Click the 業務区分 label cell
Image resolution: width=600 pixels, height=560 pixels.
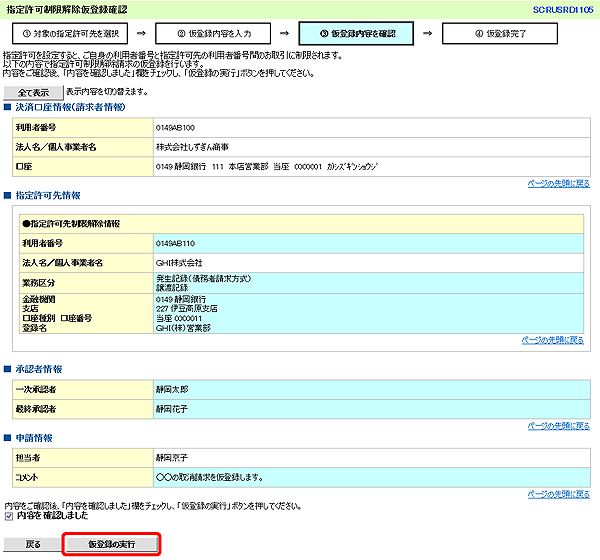(86, 283)
